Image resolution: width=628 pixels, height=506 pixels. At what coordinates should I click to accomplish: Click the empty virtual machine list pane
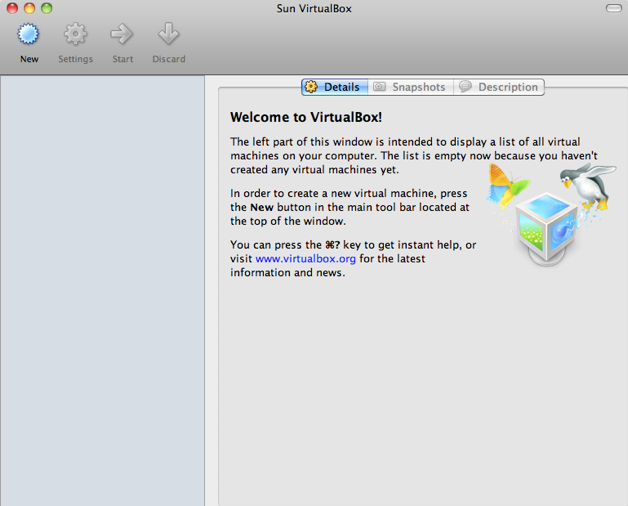[x=102, y=290]
